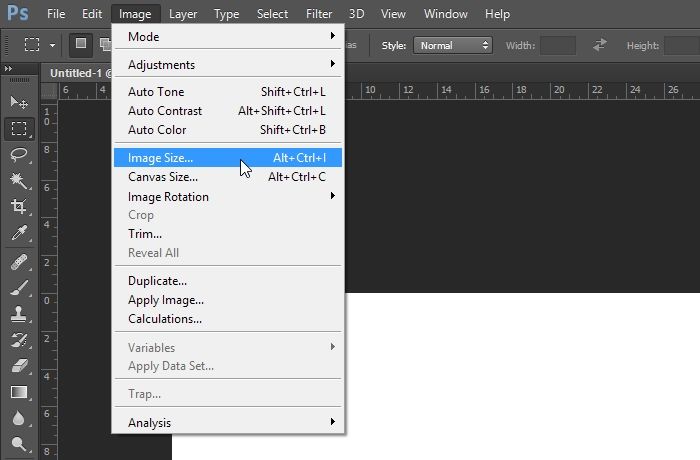Select the Move tool
Image resolution: width=700 pixels, height=460 pixels.
coord(19,102)
